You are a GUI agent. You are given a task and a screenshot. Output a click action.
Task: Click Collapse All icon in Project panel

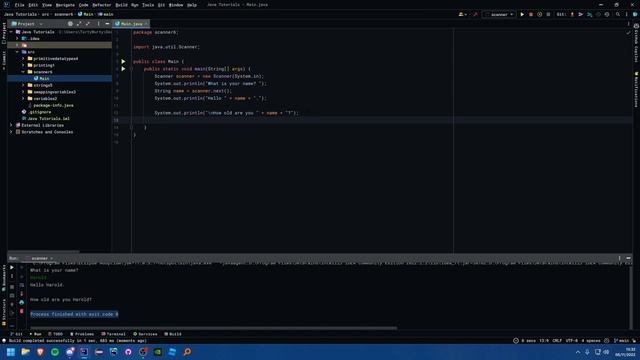[x=88, y=24]
